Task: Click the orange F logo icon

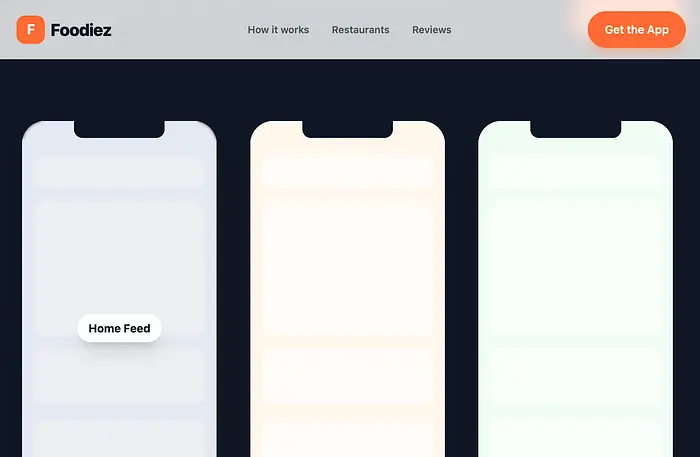Action: click(x=31, y=30)
